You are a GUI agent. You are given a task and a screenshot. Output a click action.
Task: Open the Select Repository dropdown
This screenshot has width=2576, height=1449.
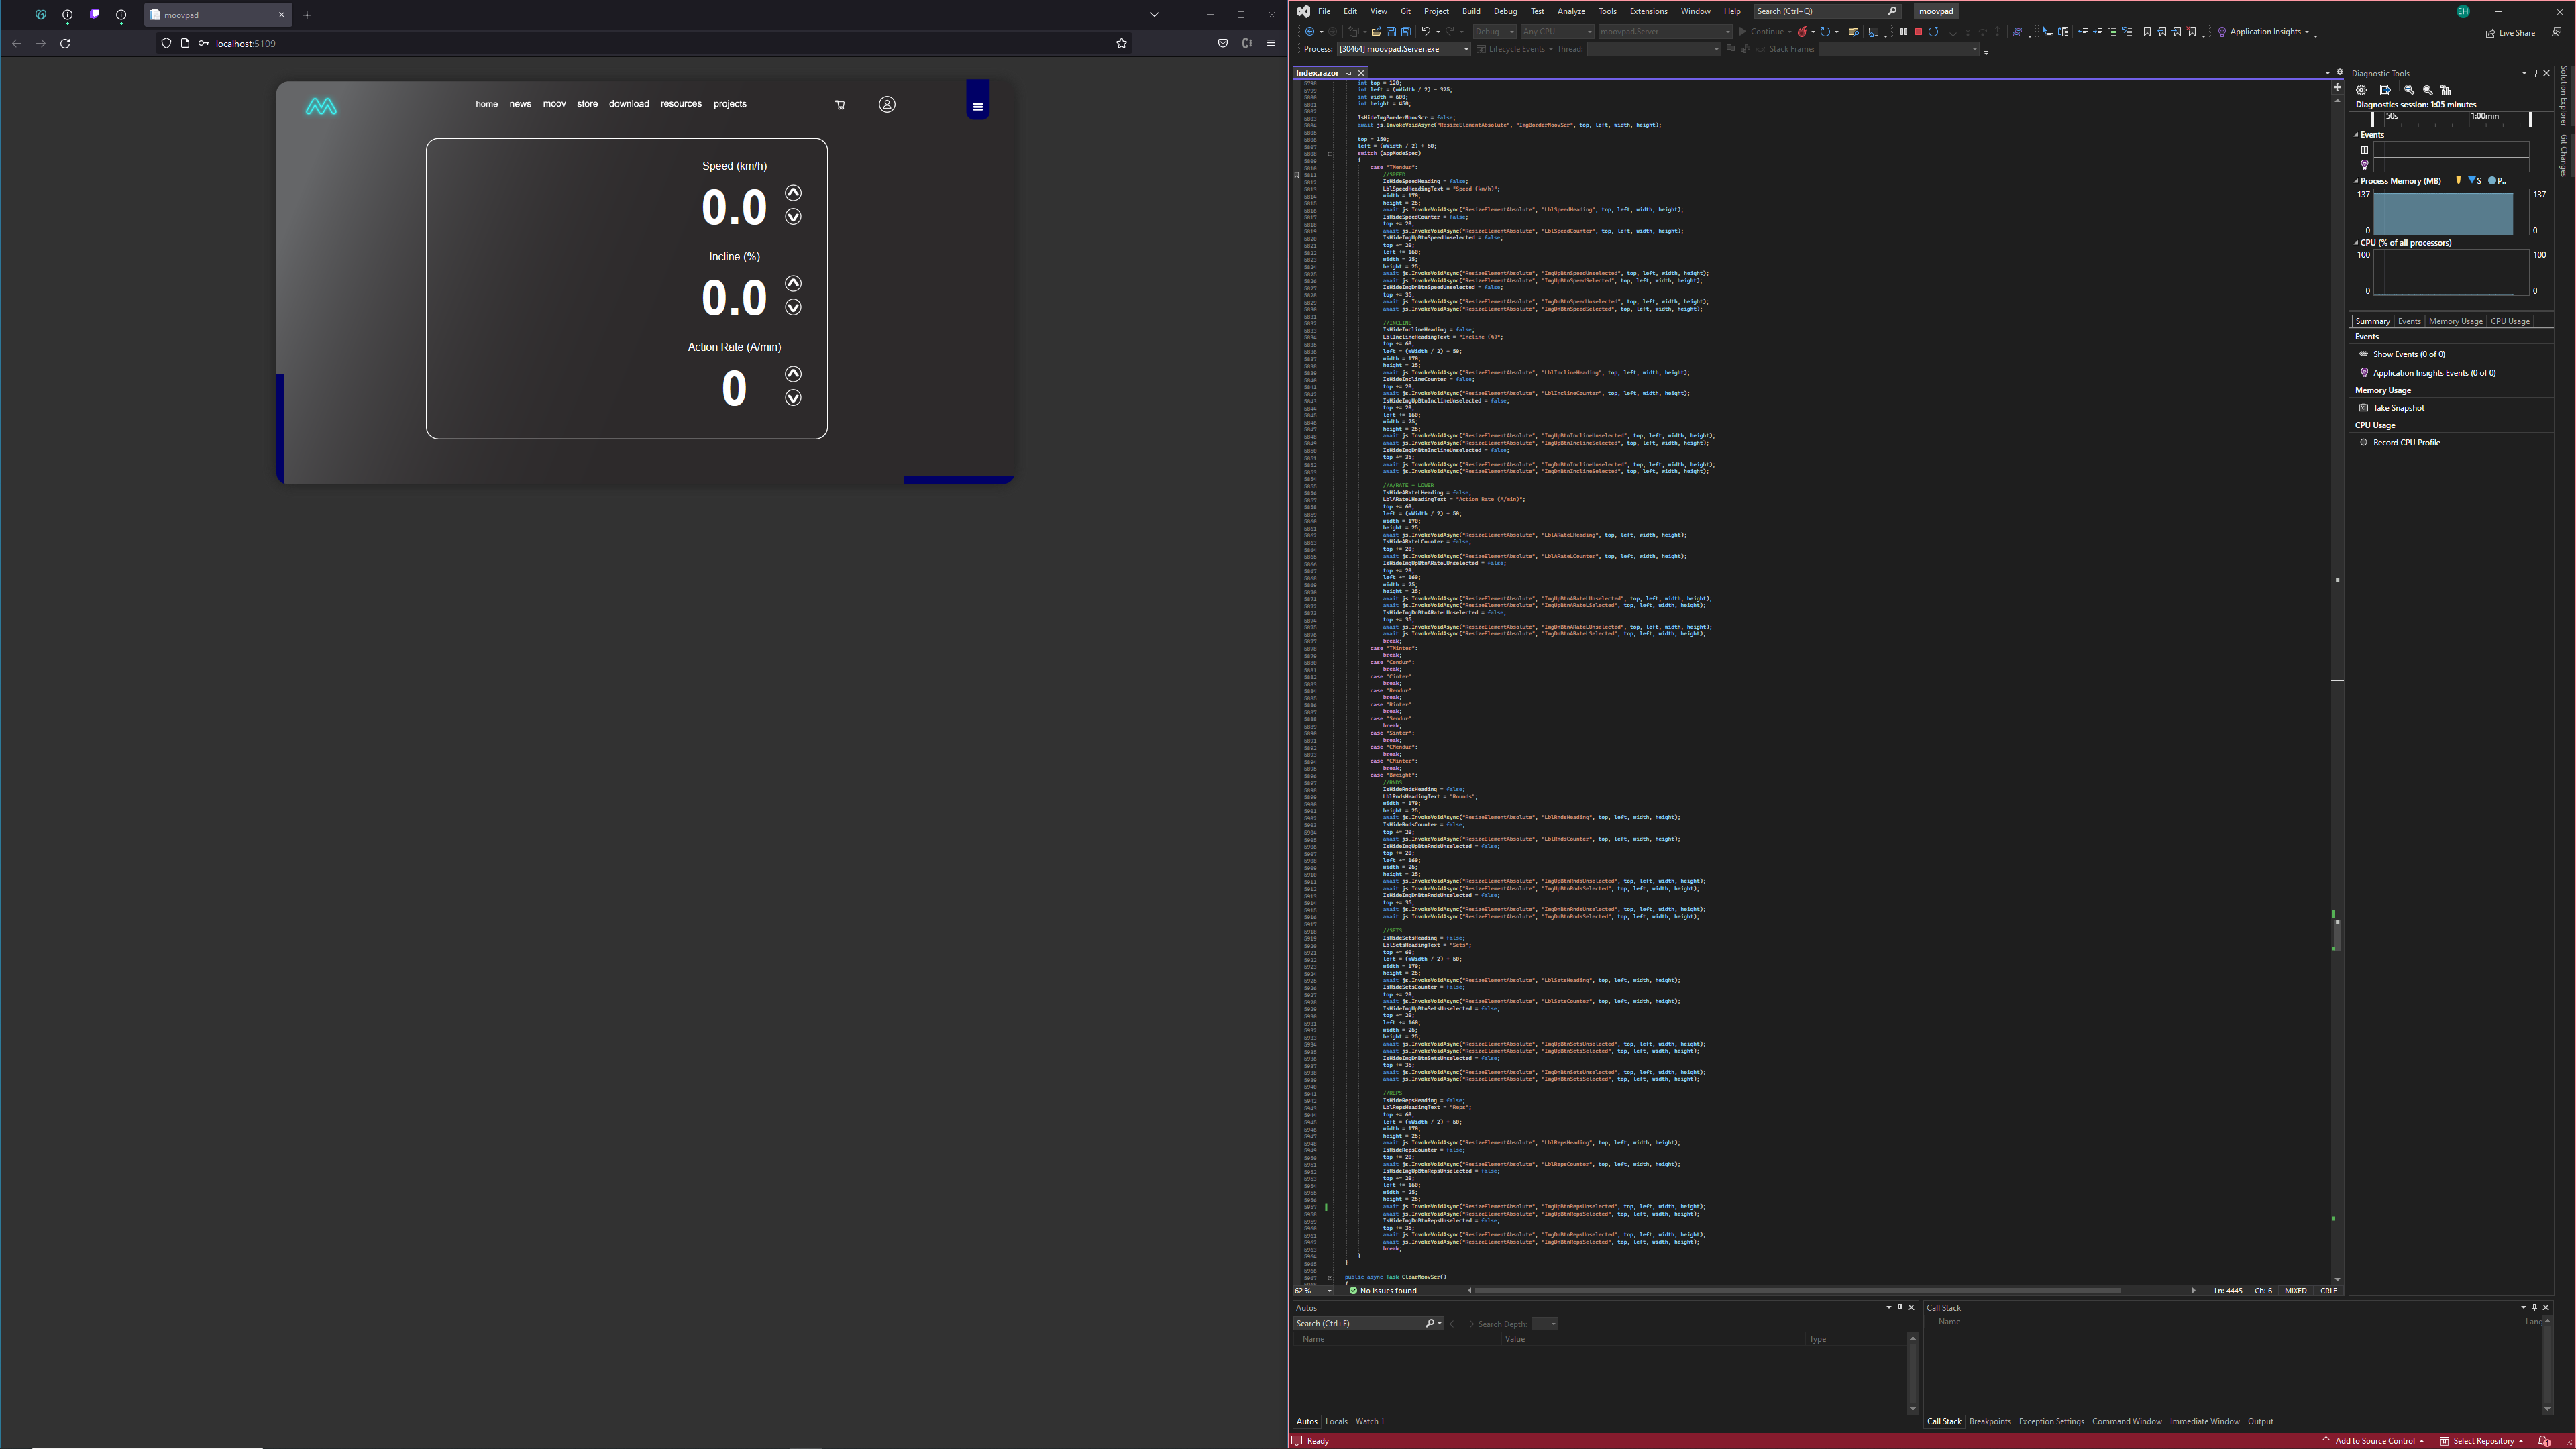(x=2482, y=1441)
